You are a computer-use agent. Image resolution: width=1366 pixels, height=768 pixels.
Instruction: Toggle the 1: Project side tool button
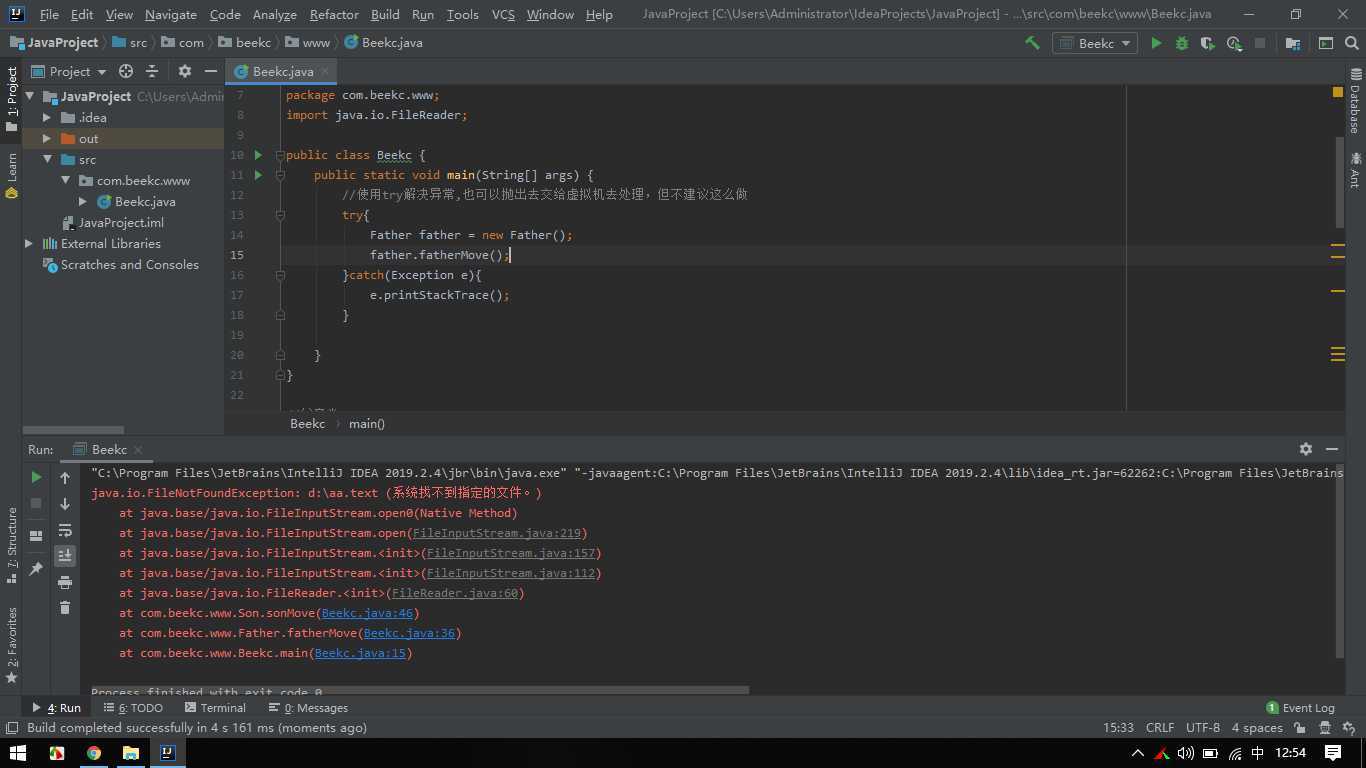tap(11, 99)
